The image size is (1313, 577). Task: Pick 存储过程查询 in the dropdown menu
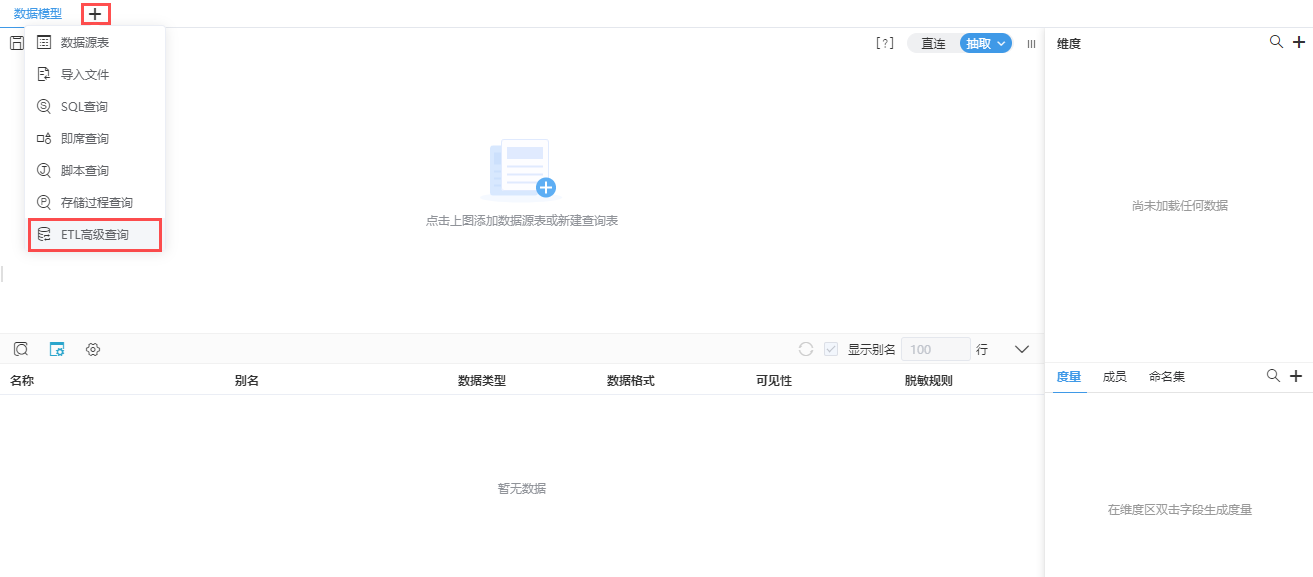click(94, 202)
